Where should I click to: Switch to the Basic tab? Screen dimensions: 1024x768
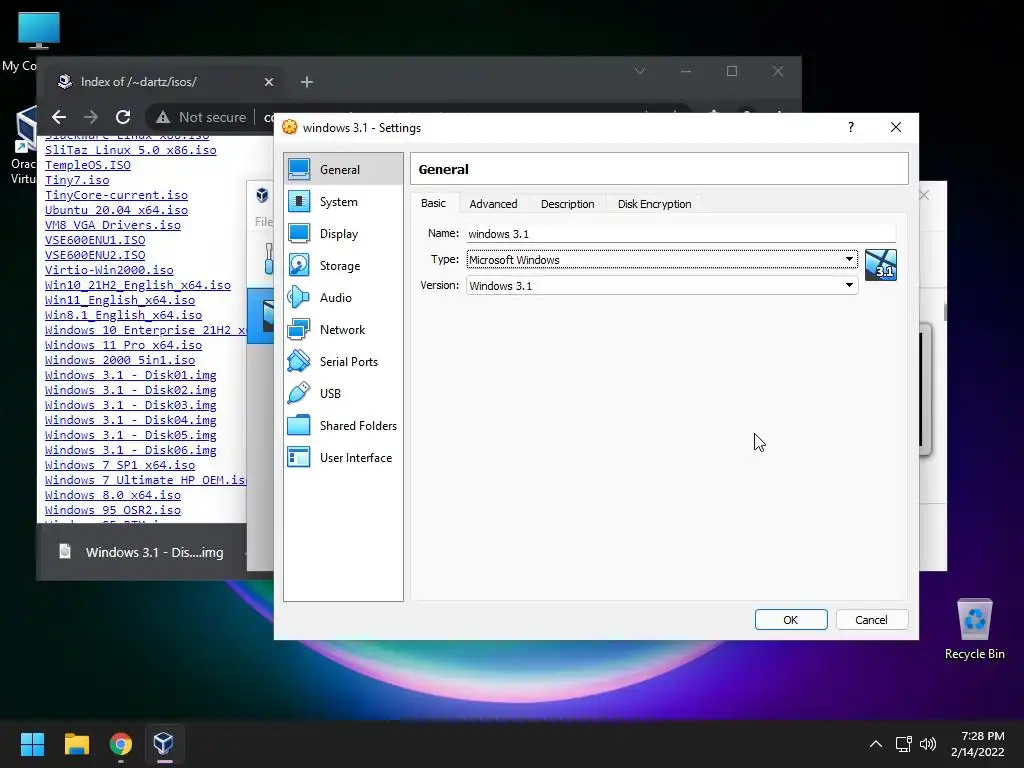coord(434,203)
